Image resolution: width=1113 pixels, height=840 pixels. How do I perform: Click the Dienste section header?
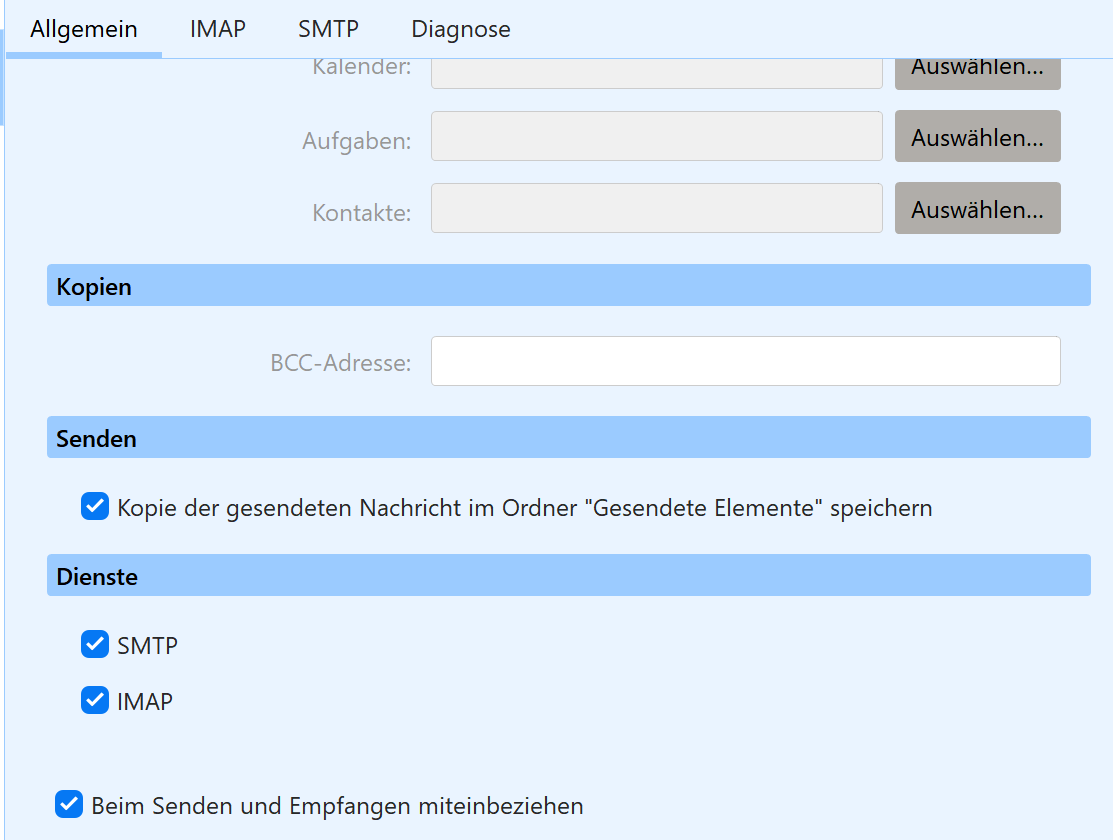pyautogui.click(x=568, y=576)
